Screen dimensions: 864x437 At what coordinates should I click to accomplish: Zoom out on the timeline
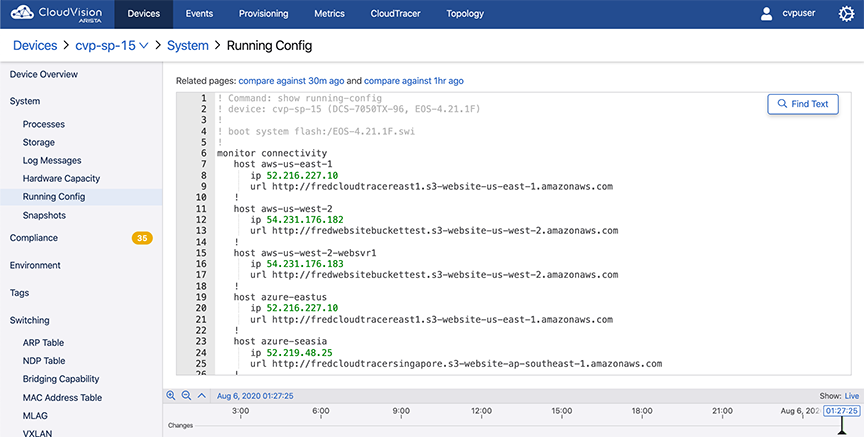click(186, 395)
